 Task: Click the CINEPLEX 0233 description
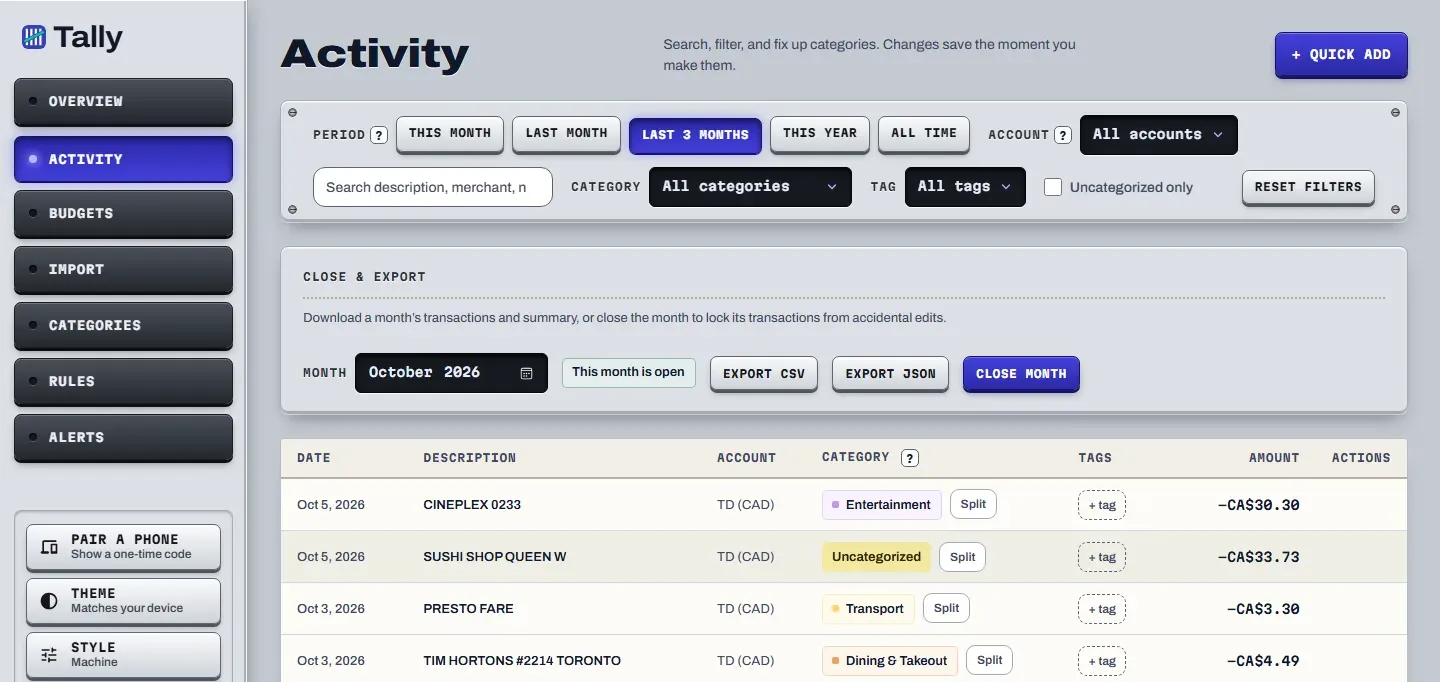click(x=472, y=505)
